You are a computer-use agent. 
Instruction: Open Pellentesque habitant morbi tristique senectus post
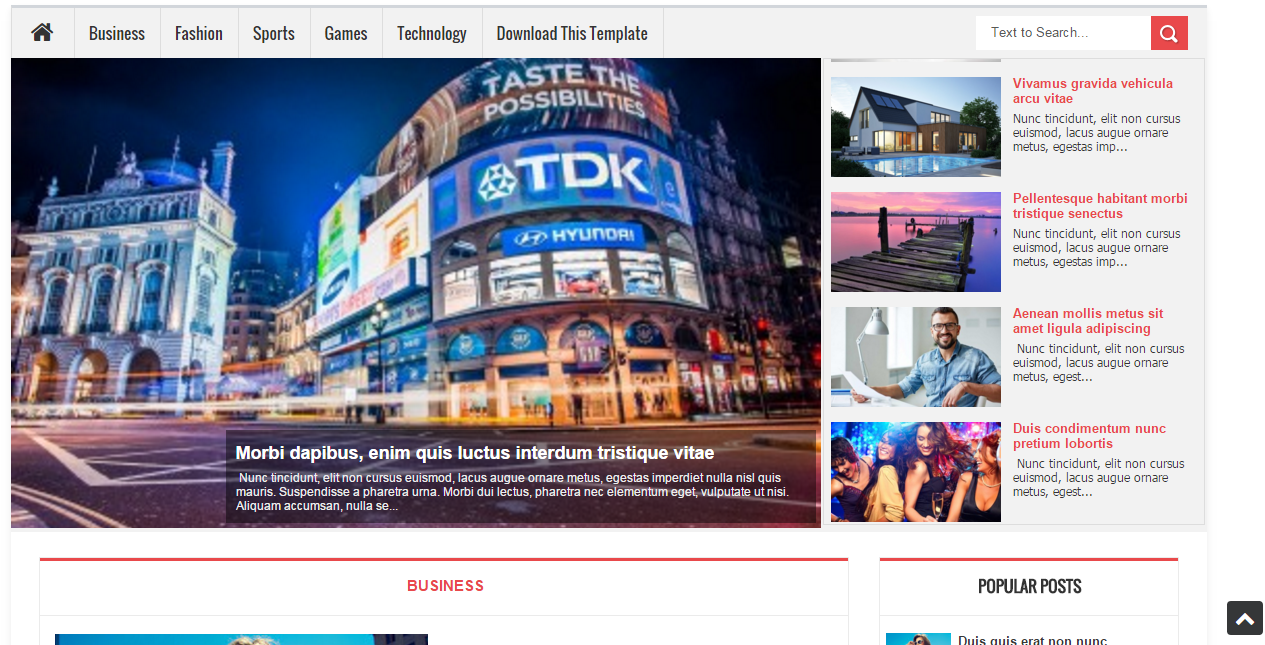point(1100,206)
